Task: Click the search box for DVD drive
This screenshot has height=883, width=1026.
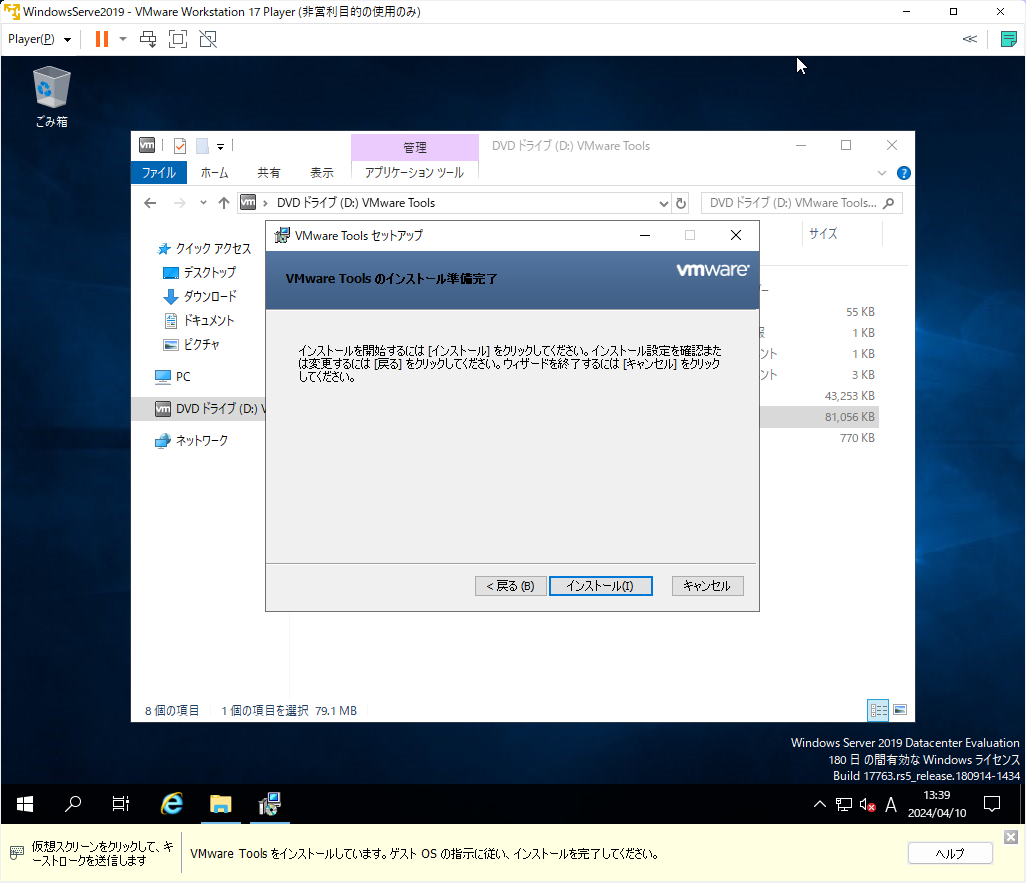Action: pos(802,203)
